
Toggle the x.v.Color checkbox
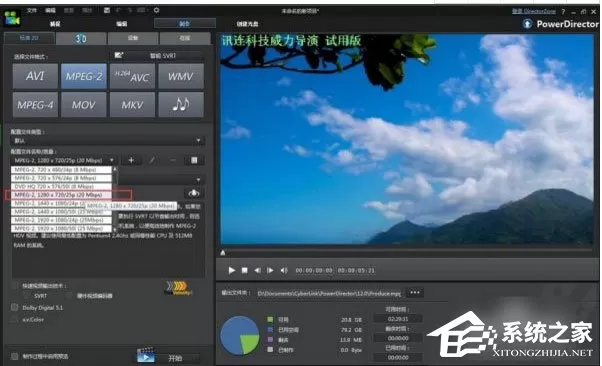tap(15, 319)
